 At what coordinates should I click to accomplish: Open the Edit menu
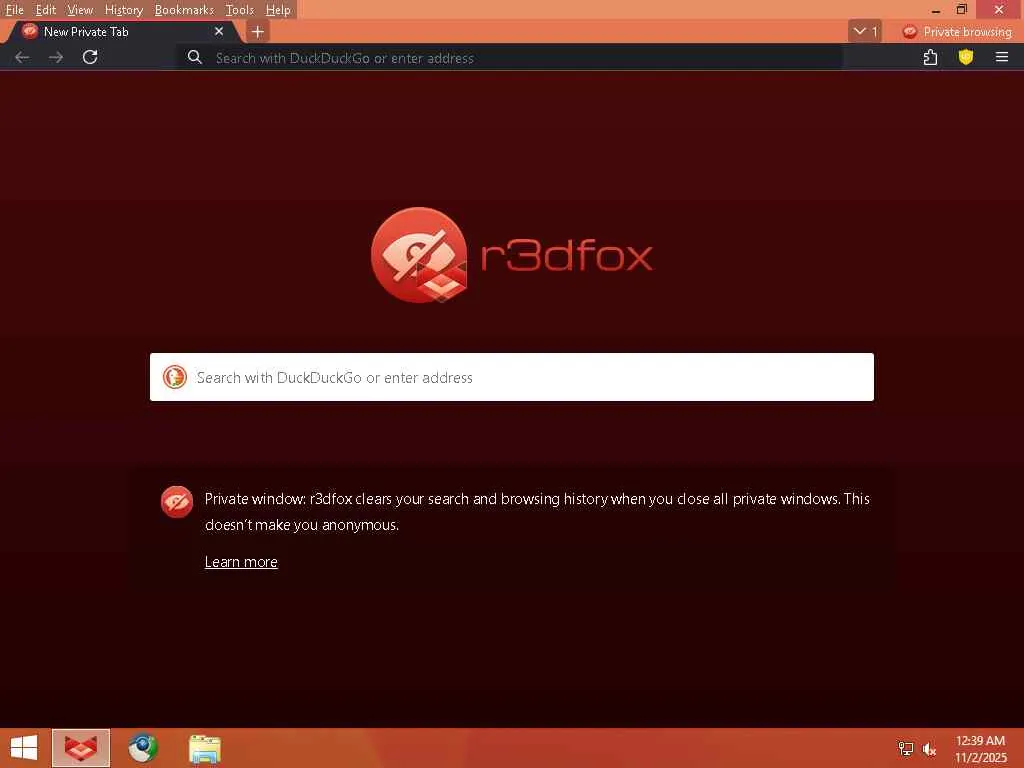tap(46, 10)
